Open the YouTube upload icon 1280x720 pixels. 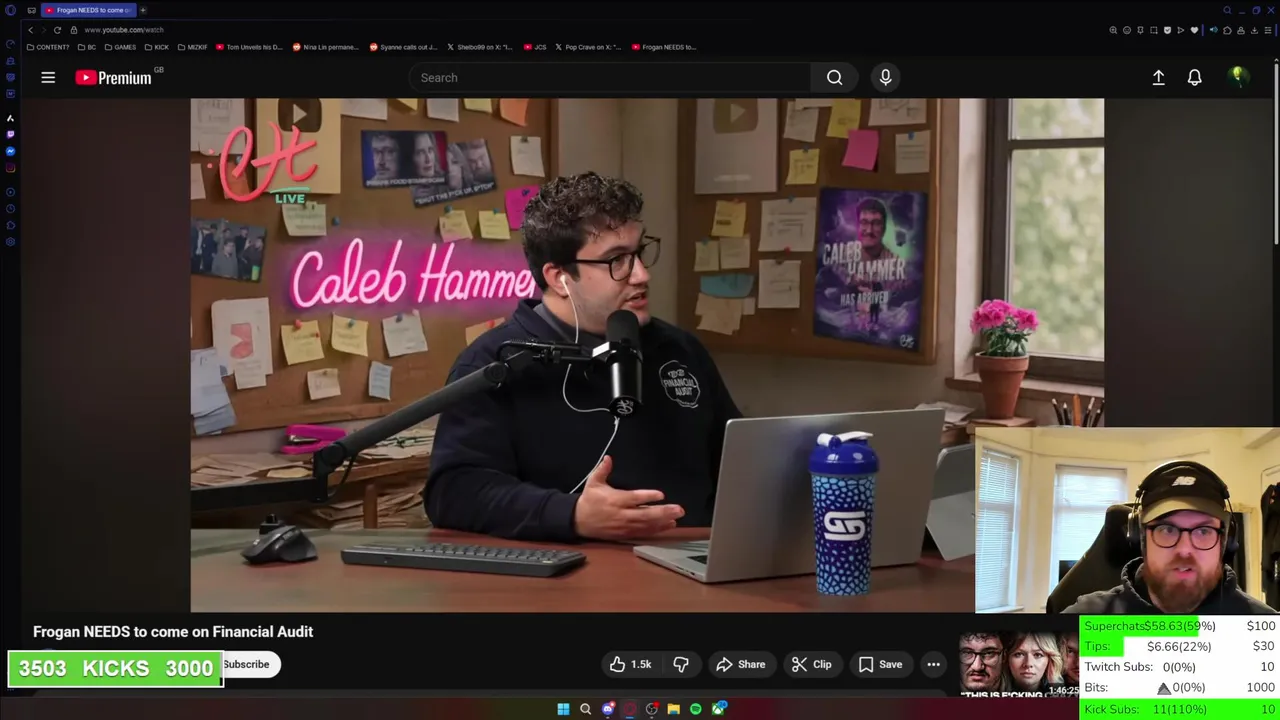coord(1158,77)
